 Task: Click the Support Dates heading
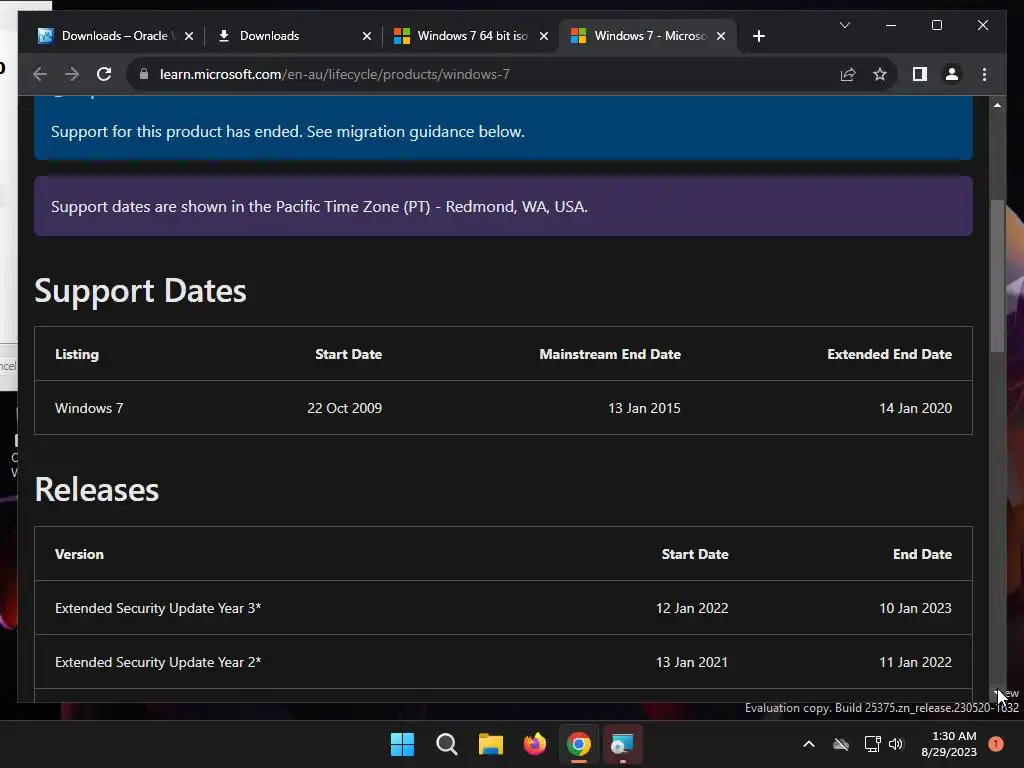(140, 291)
